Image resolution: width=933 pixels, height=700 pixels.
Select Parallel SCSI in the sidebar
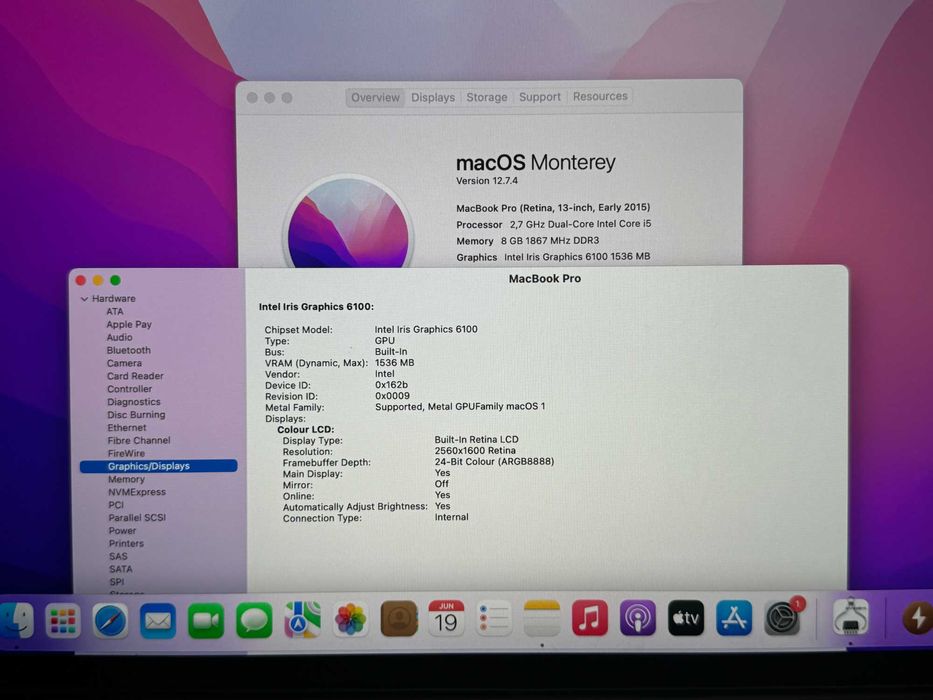tap(137, 518)
